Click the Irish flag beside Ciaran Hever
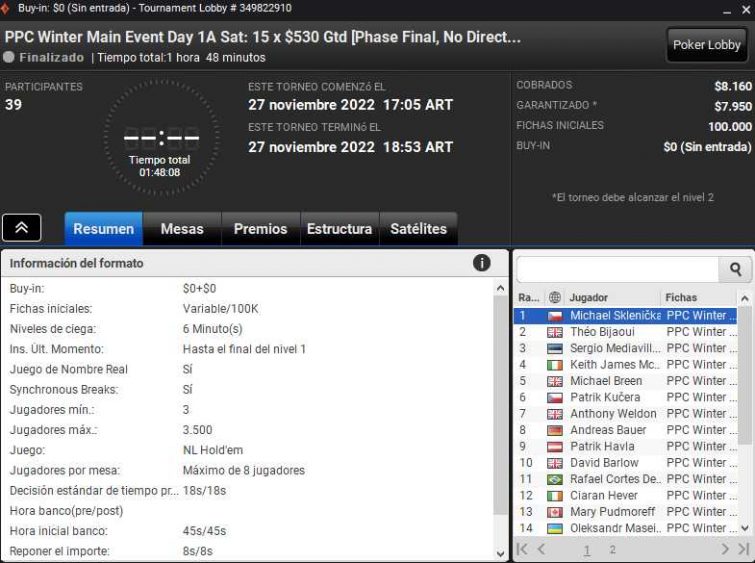755x563 pixels. pyautogui.click(x=555, y=496)
